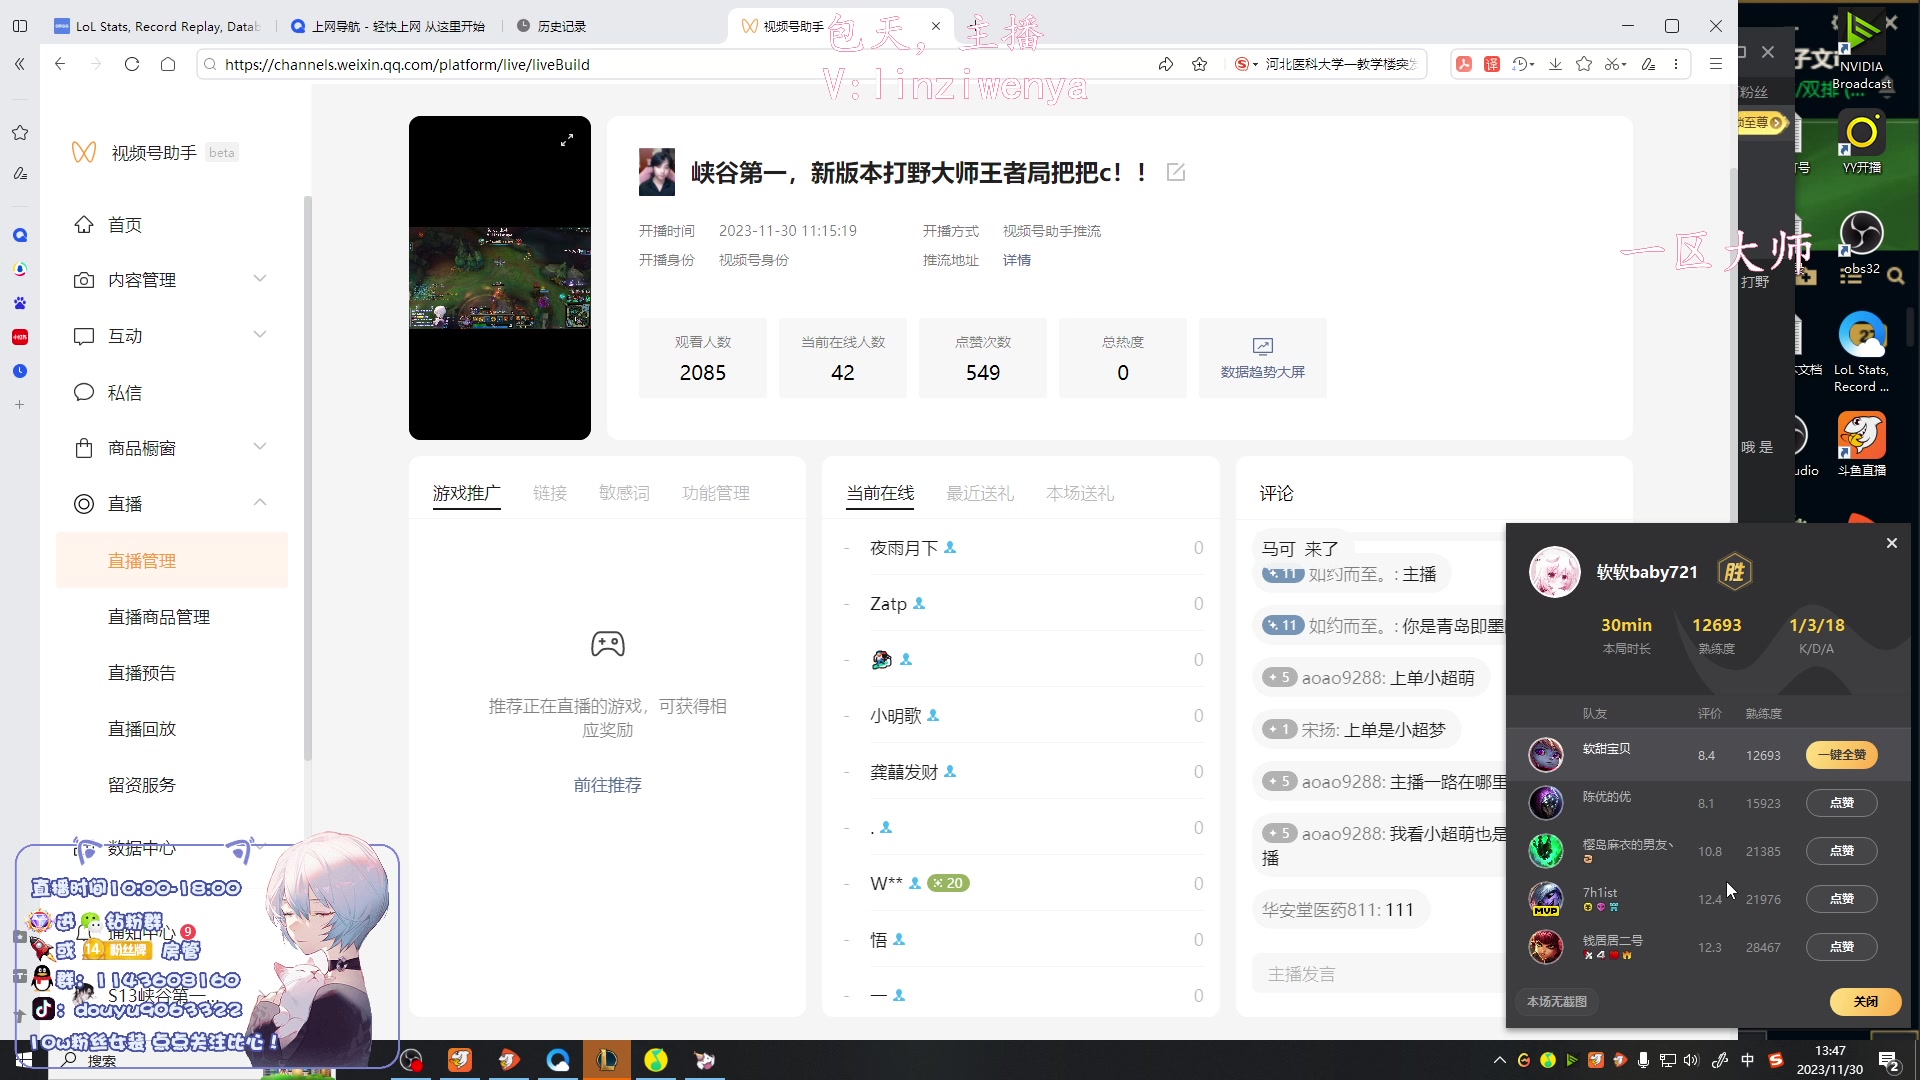Open 斗鱼直播 desktop icon

[1862, 445]
